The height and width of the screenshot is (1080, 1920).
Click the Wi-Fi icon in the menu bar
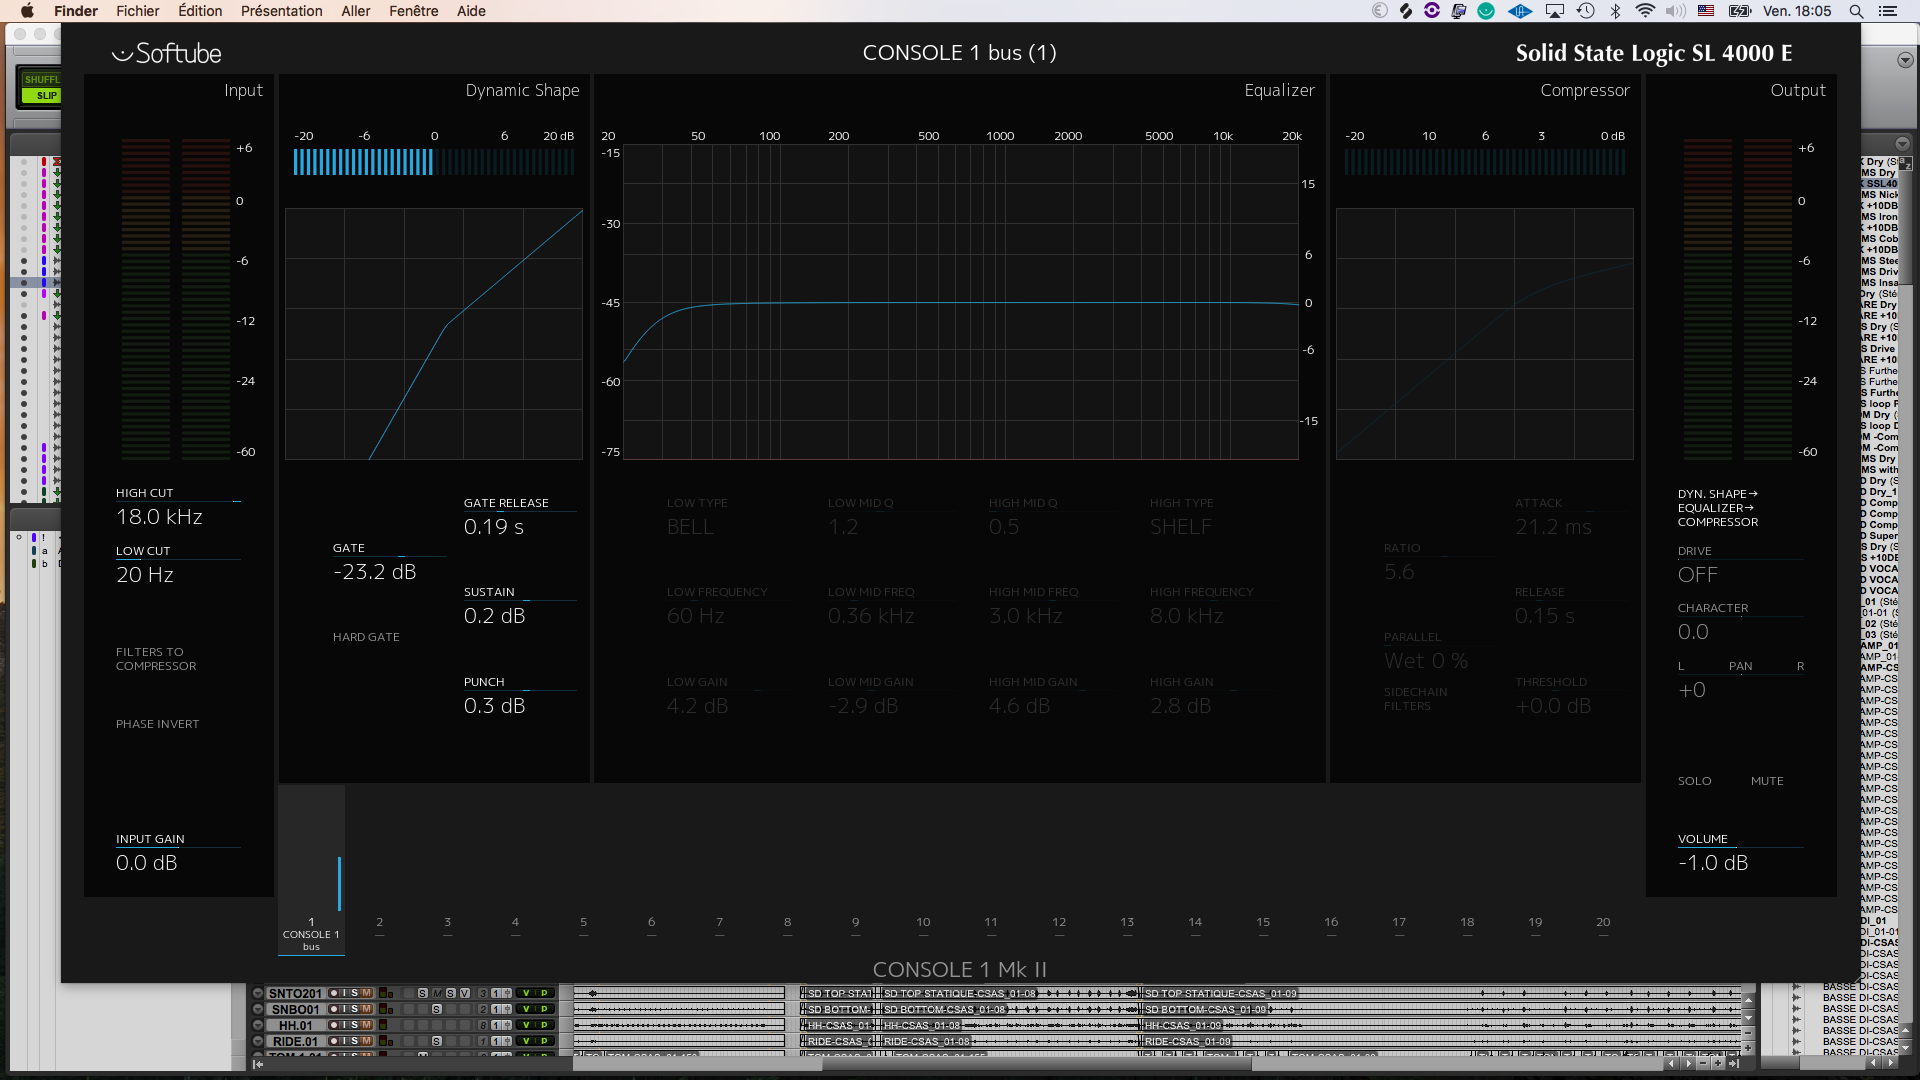coord(1643,11)
